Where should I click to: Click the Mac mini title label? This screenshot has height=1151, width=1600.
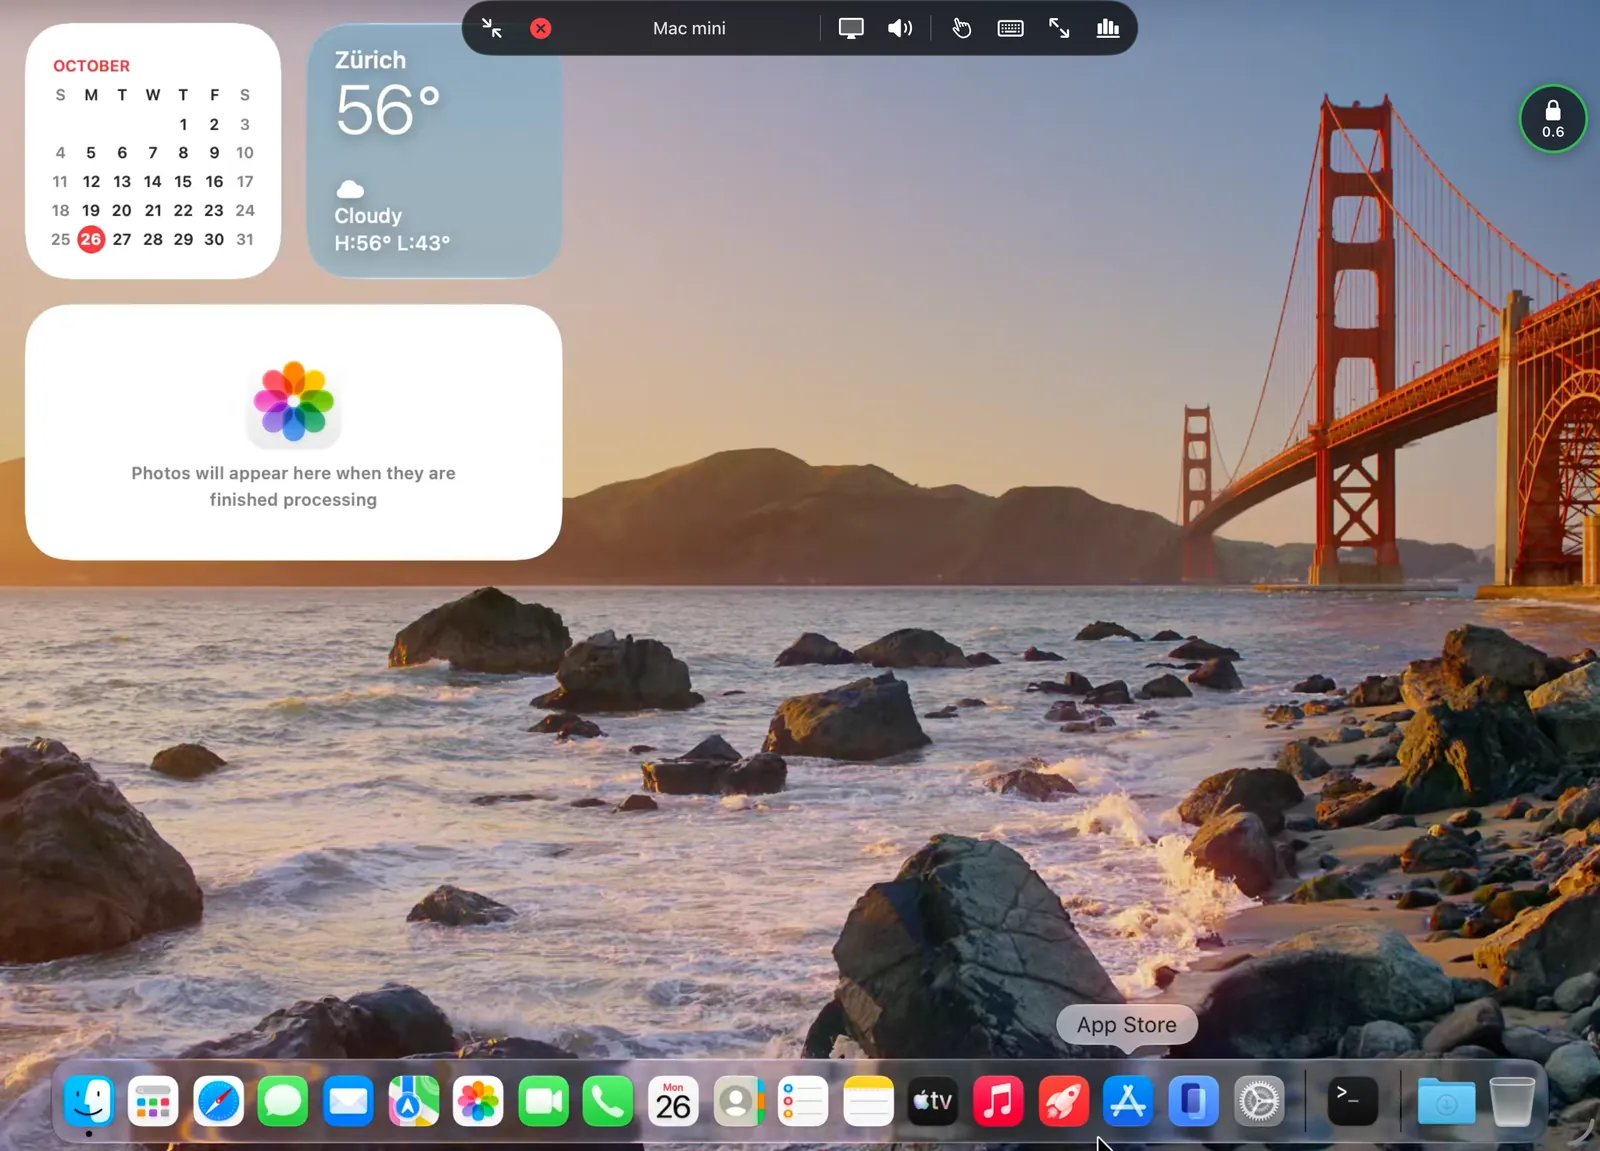(x=689, y=28)
